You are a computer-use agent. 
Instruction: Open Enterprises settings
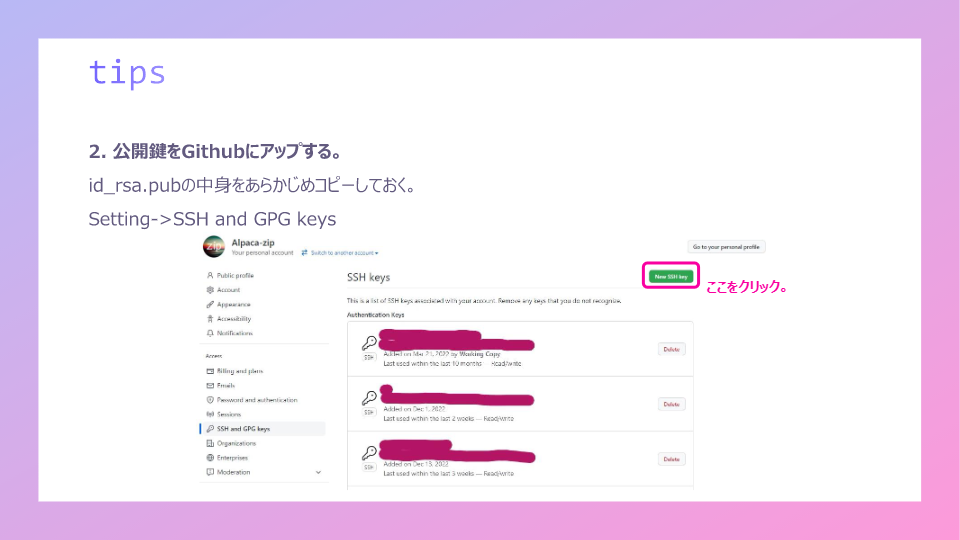[232, 458]
